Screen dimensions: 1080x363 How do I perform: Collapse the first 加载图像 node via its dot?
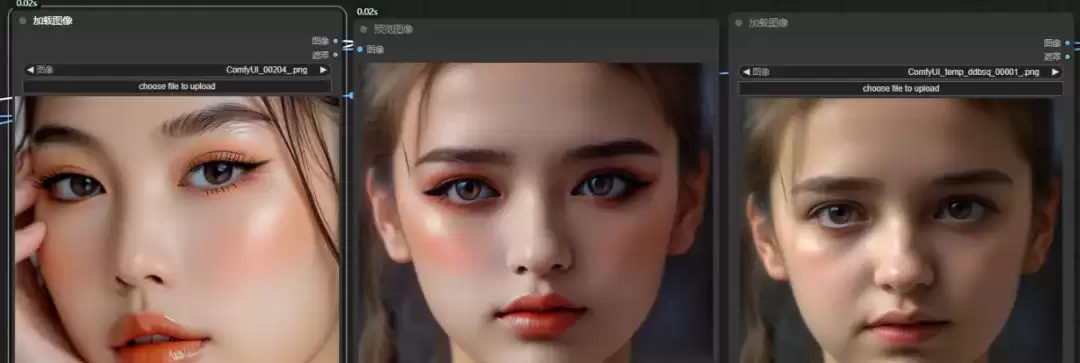tap(23, 21)
